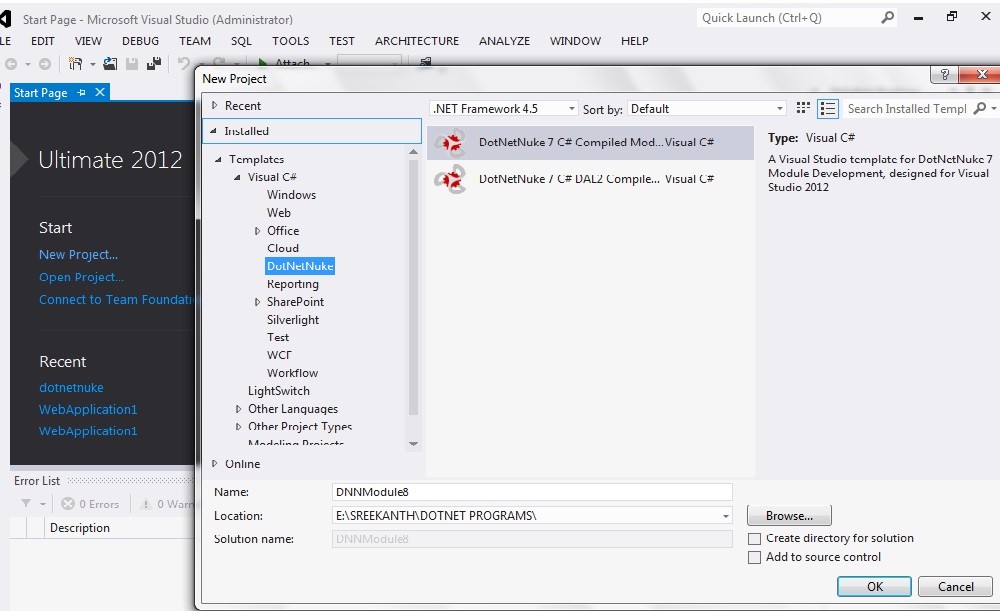Collapse the Installed section
1000x611 pixels.
tap(213, 131)
